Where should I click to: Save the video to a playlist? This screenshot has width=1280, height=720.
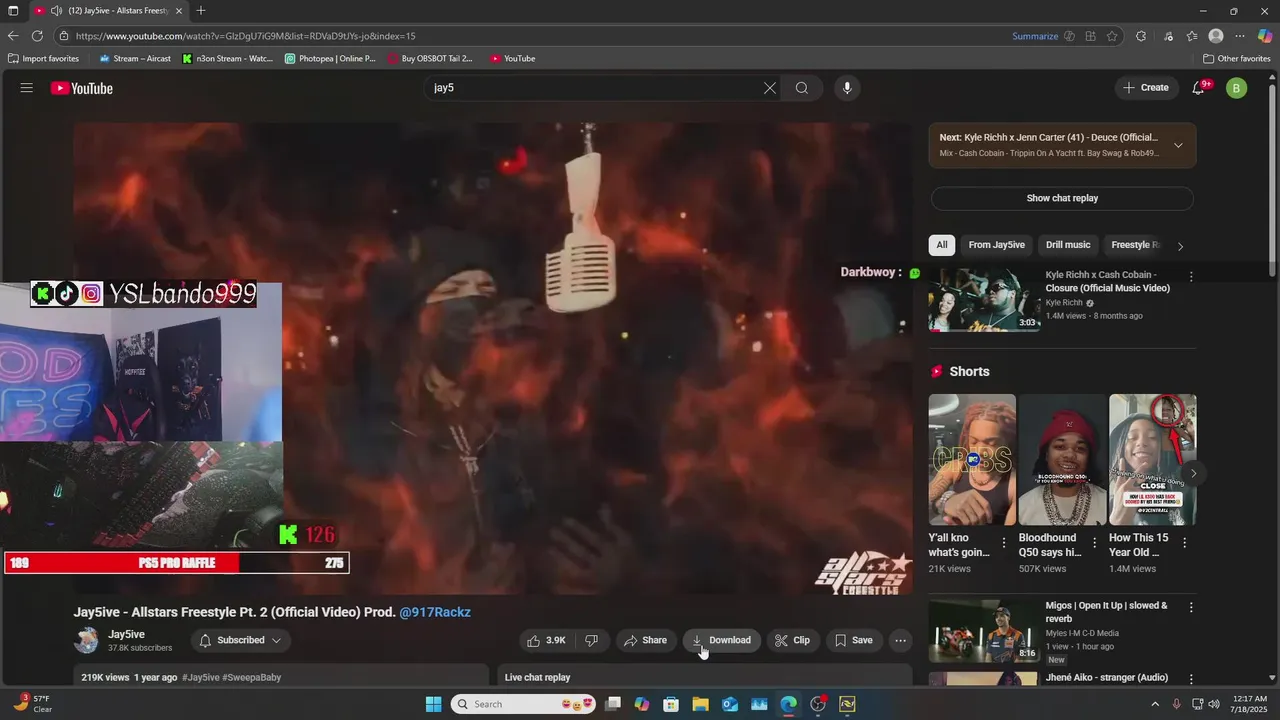(854, 640)
